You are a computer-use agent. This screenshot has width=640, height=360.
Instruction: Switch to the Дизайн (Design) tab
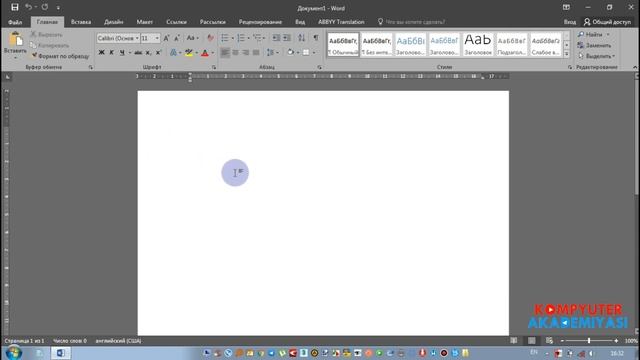pyautogui.click(x=113, y=22)
